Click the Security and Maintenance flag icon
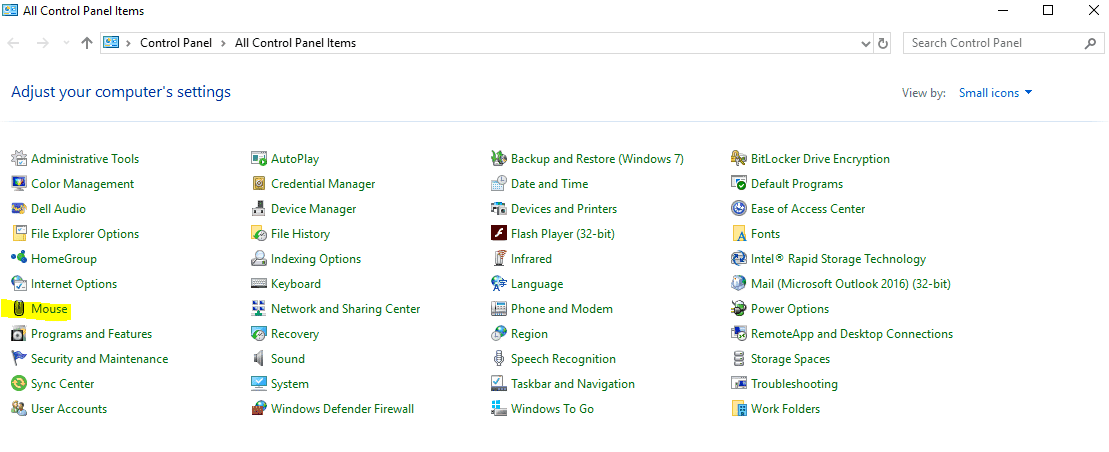The image size is (1109, 452). point(19,359)
